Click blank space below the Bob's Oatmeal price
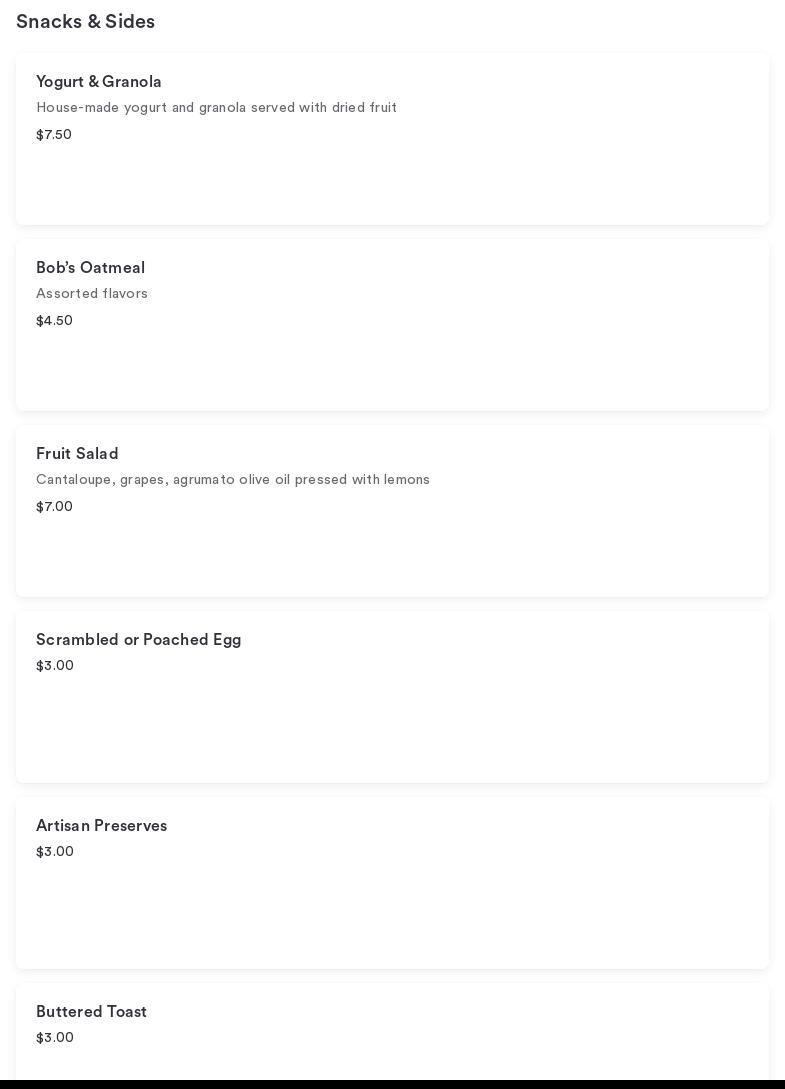Image resolution: width=785 pixels, height=1089 pixels. [392, 368]
